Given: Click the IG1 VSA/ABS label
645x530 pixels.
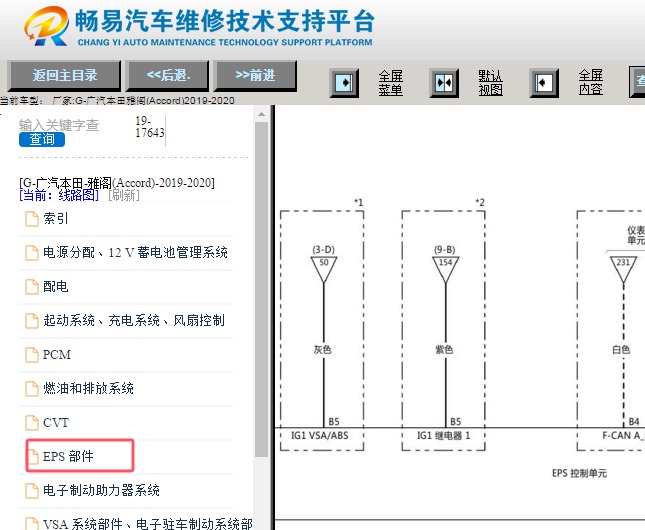Looking at the screenshot, I should [320, 435].
